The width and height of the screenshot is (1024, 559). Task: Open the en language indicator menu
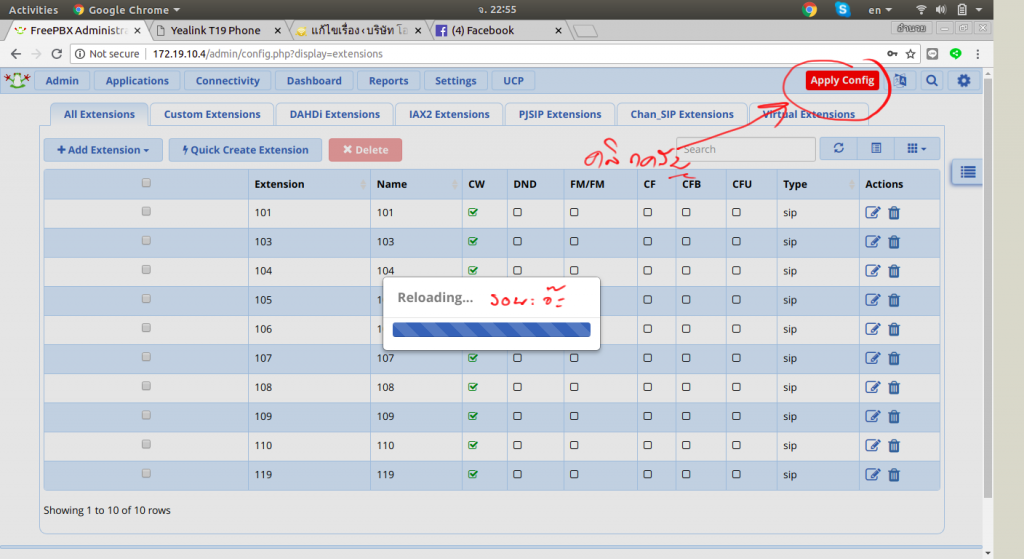point(880,10)
